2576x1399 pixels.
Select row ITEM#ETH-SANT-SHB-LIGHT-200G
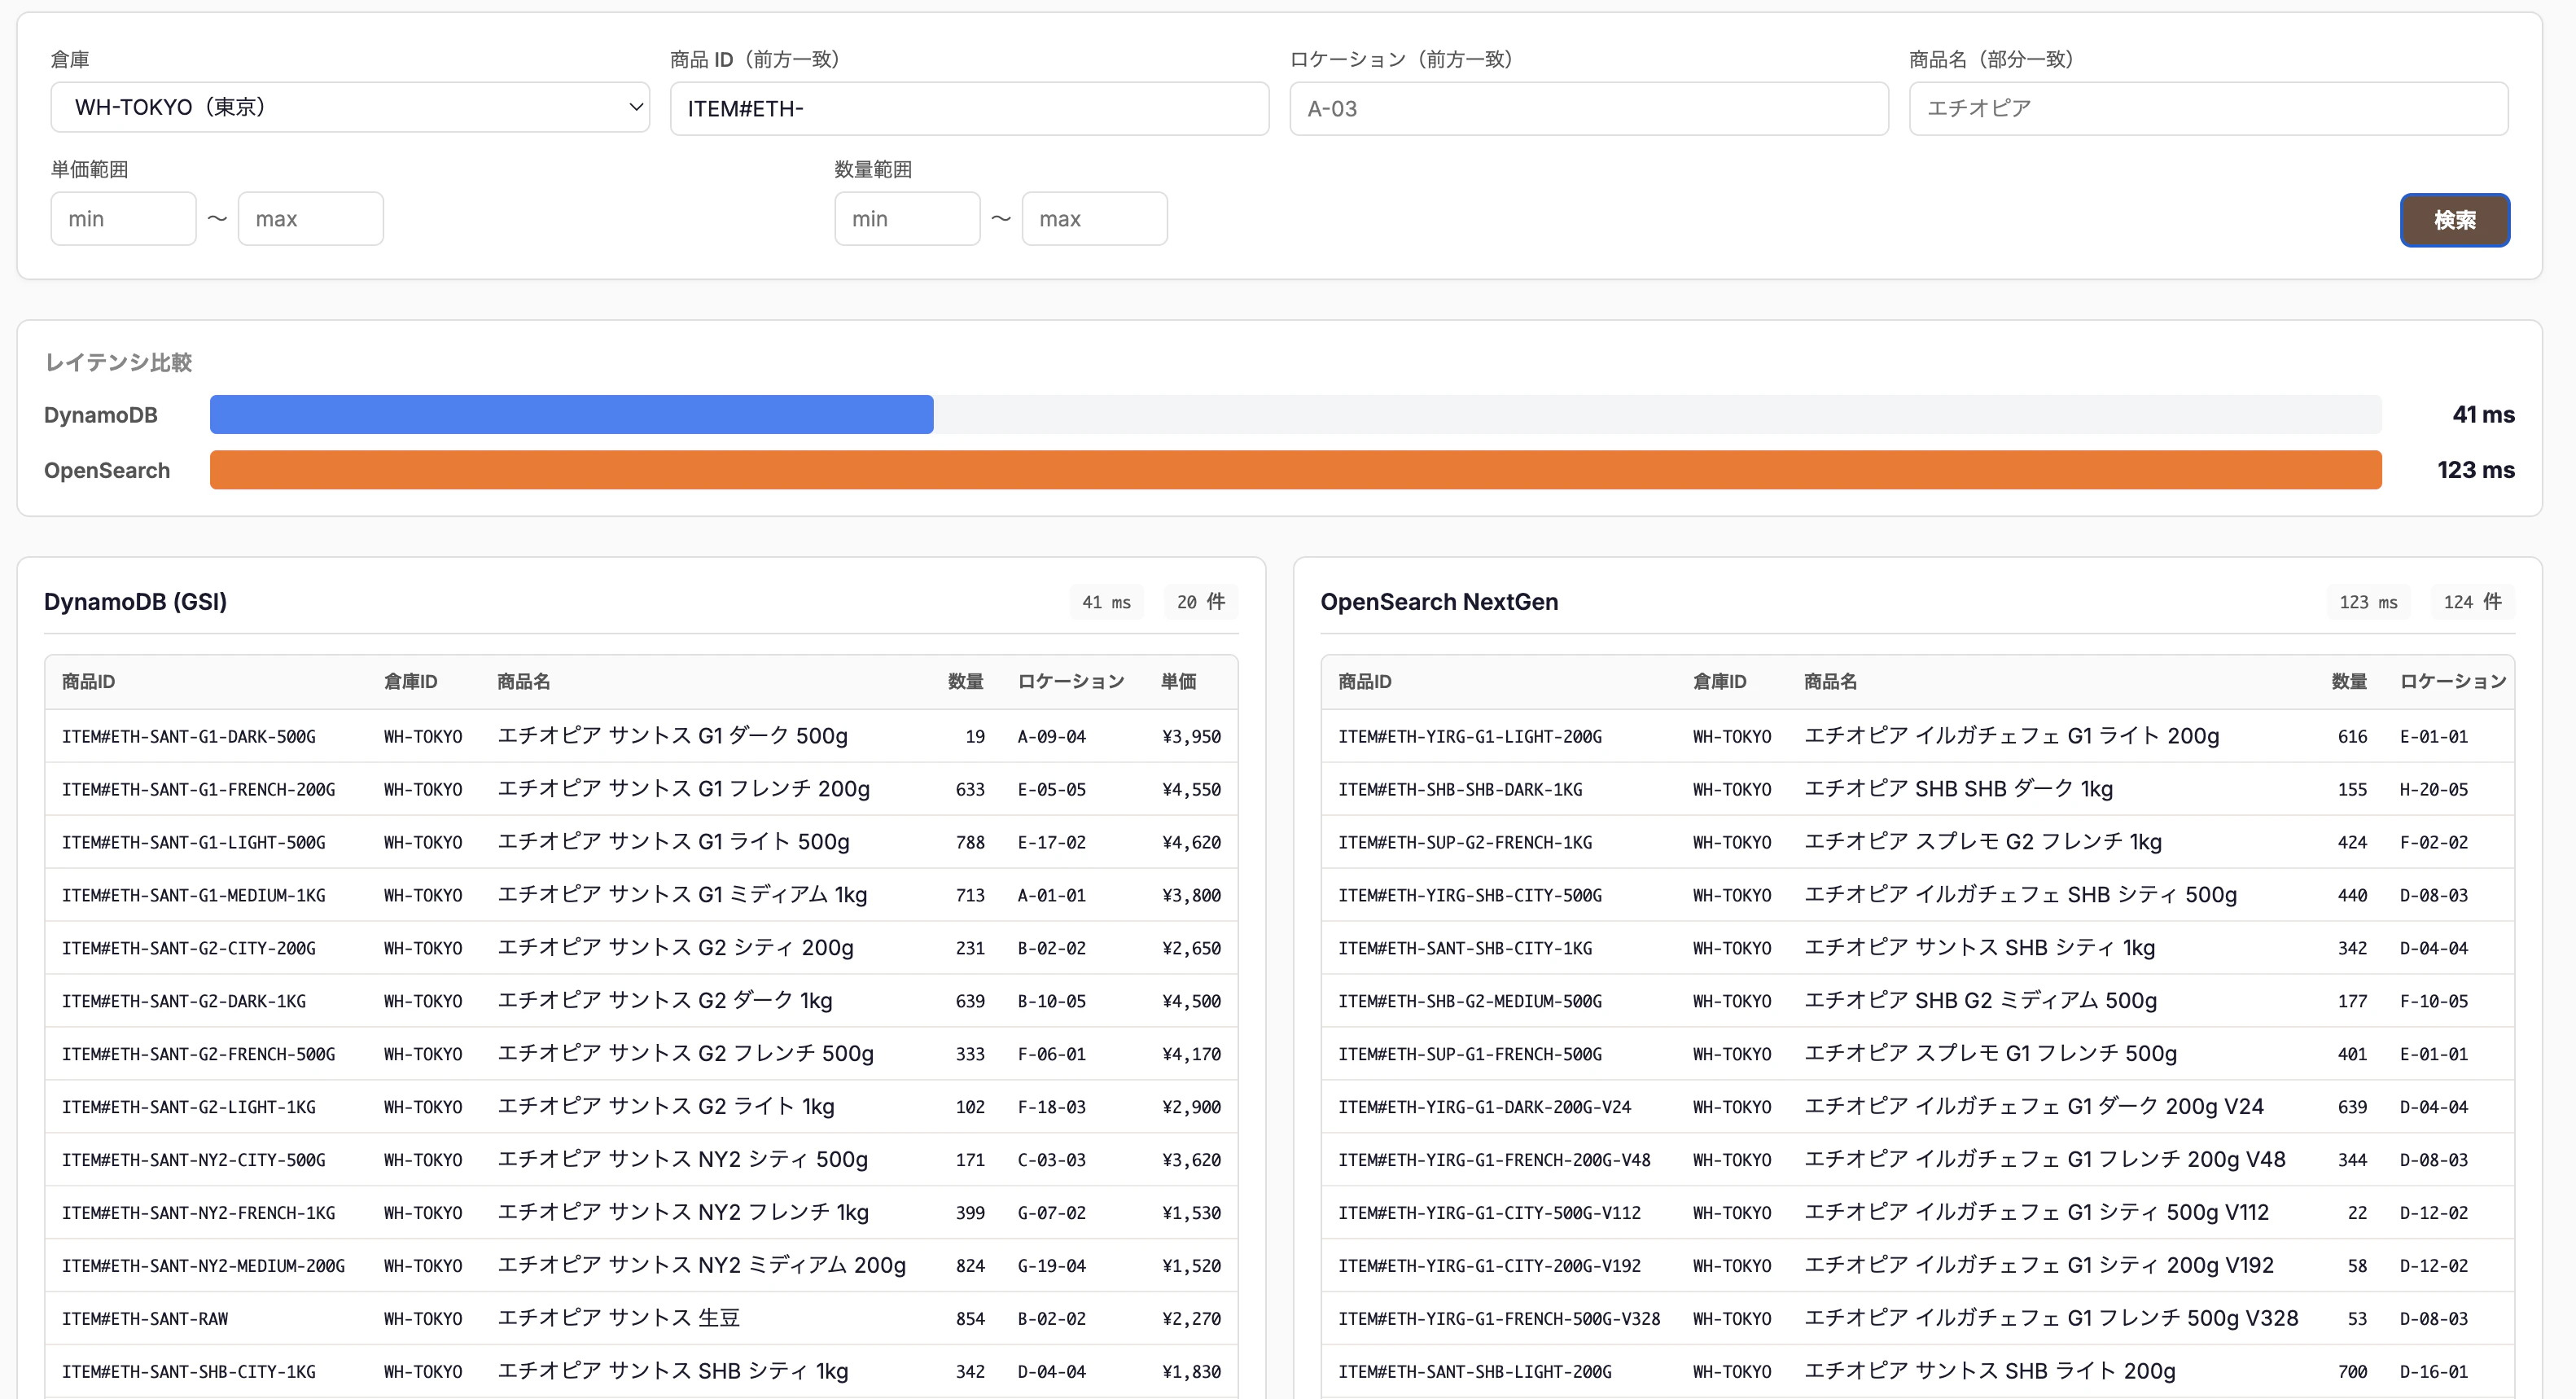point(1917,1372)
